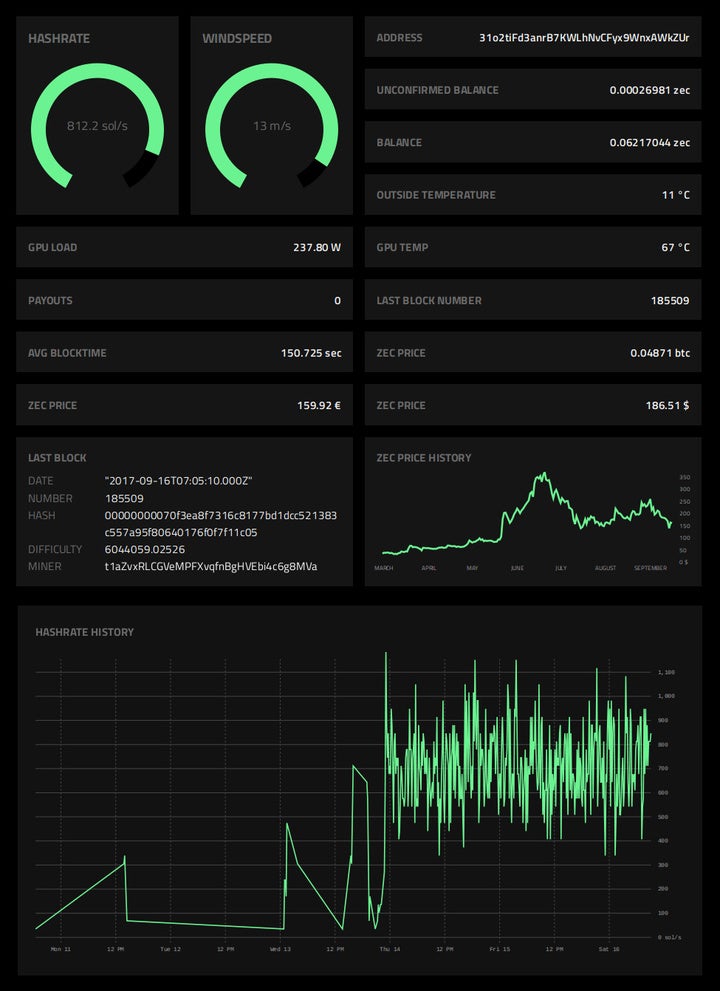This screenshot has width=720, height=991.
Task: Click the Hashrate History panel title
Action: pyautogui.click(x=85, y=632)
